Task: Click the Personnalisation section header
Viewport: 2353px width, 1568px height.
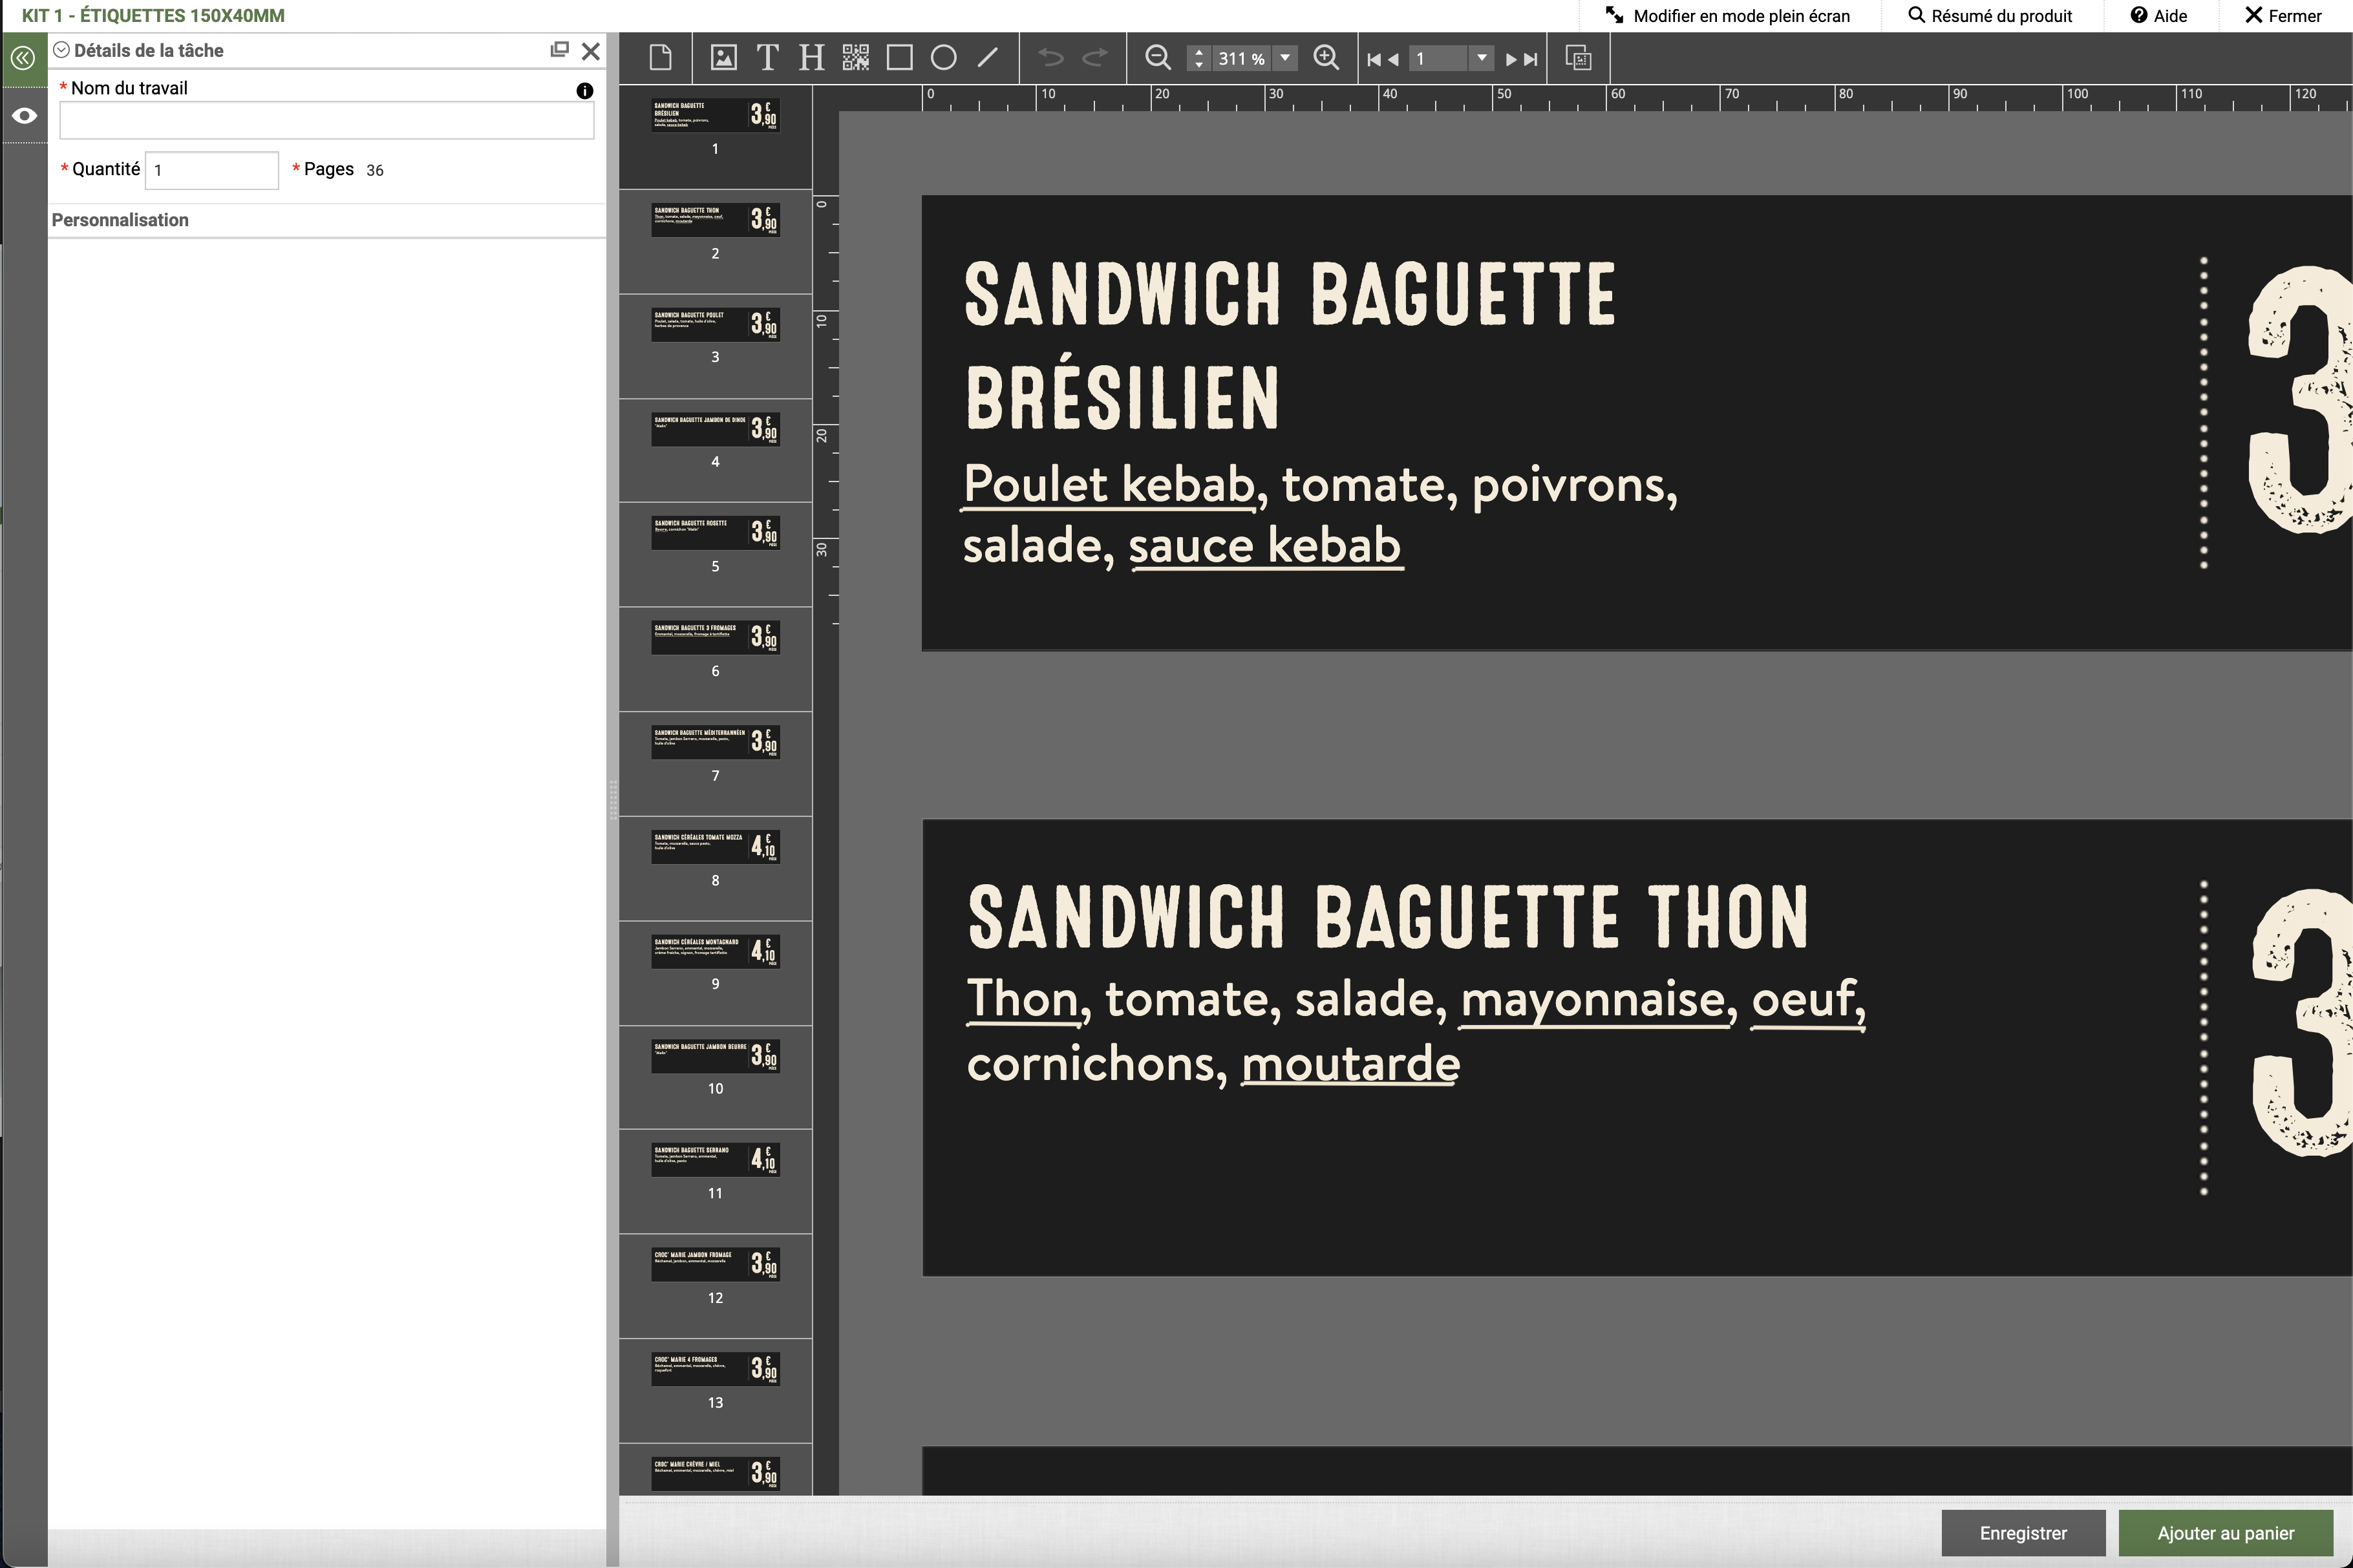Action: [120, 220]
